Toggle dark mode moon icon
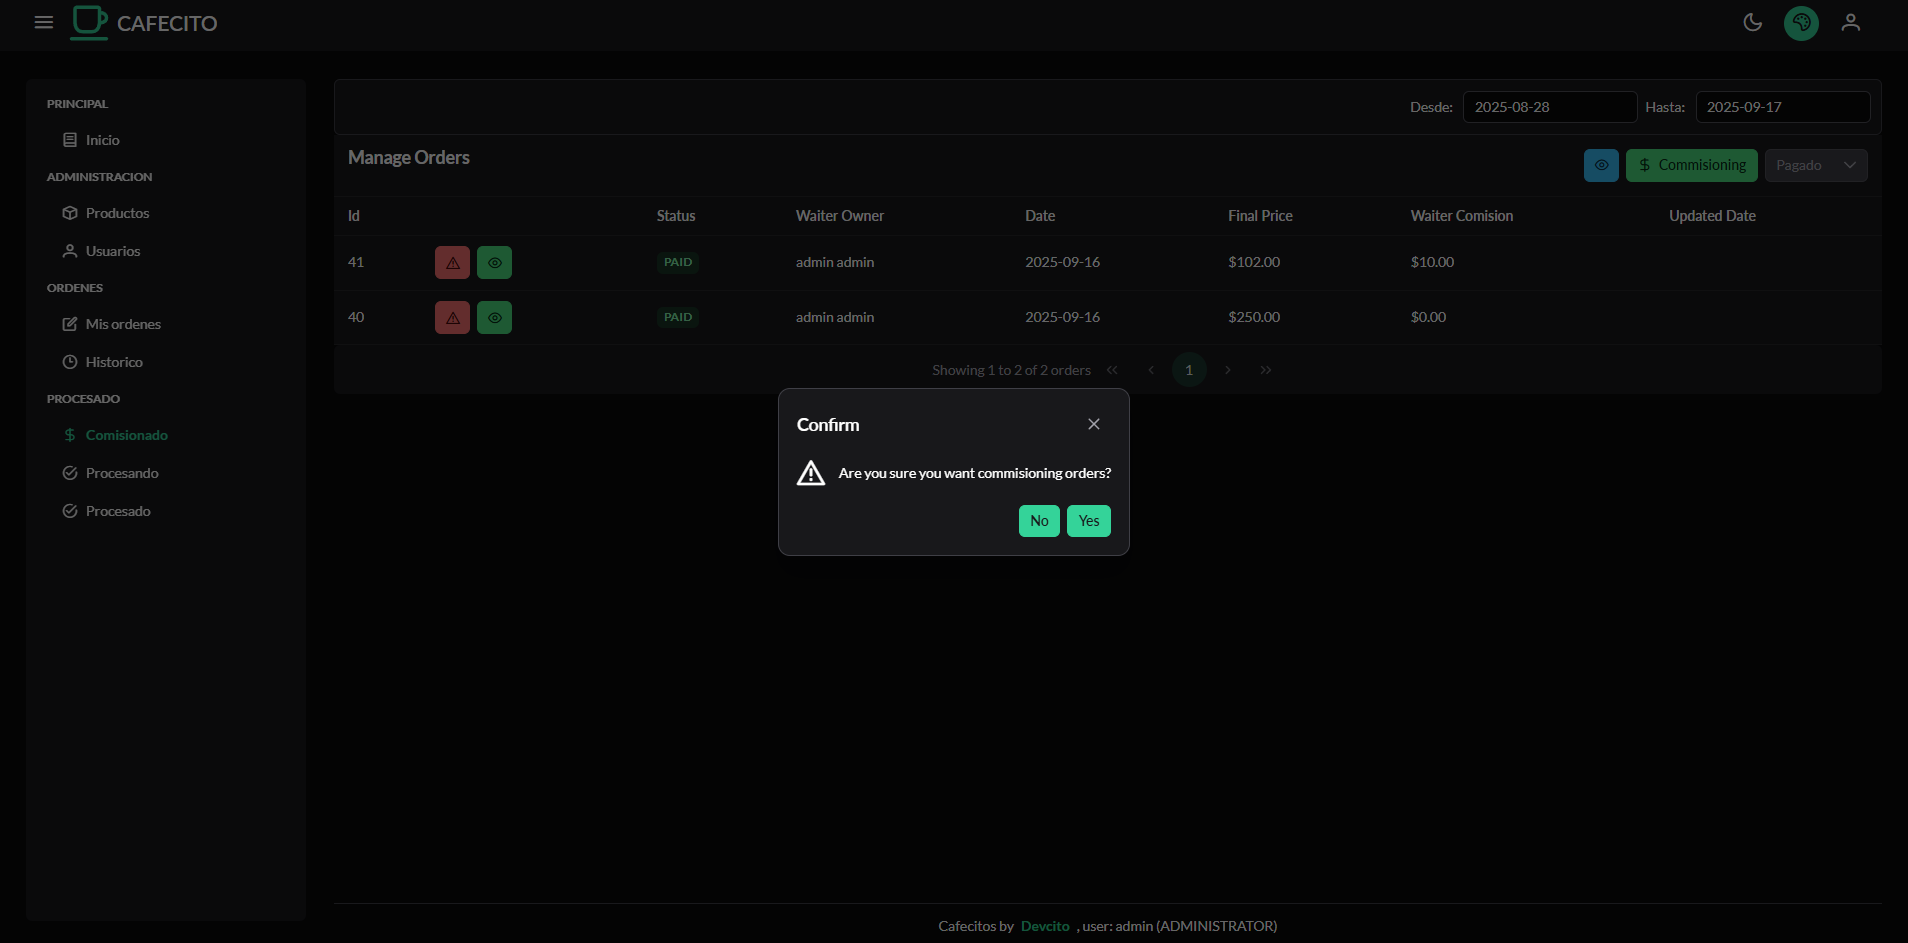The width and height of the screenshot is (1908, 943). click(1752, 22)
